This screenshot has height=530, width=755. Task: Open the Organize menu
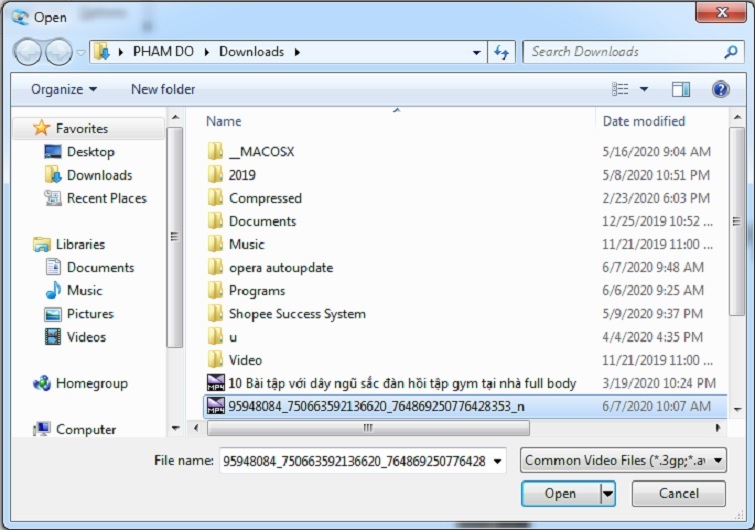pos(64,89)
